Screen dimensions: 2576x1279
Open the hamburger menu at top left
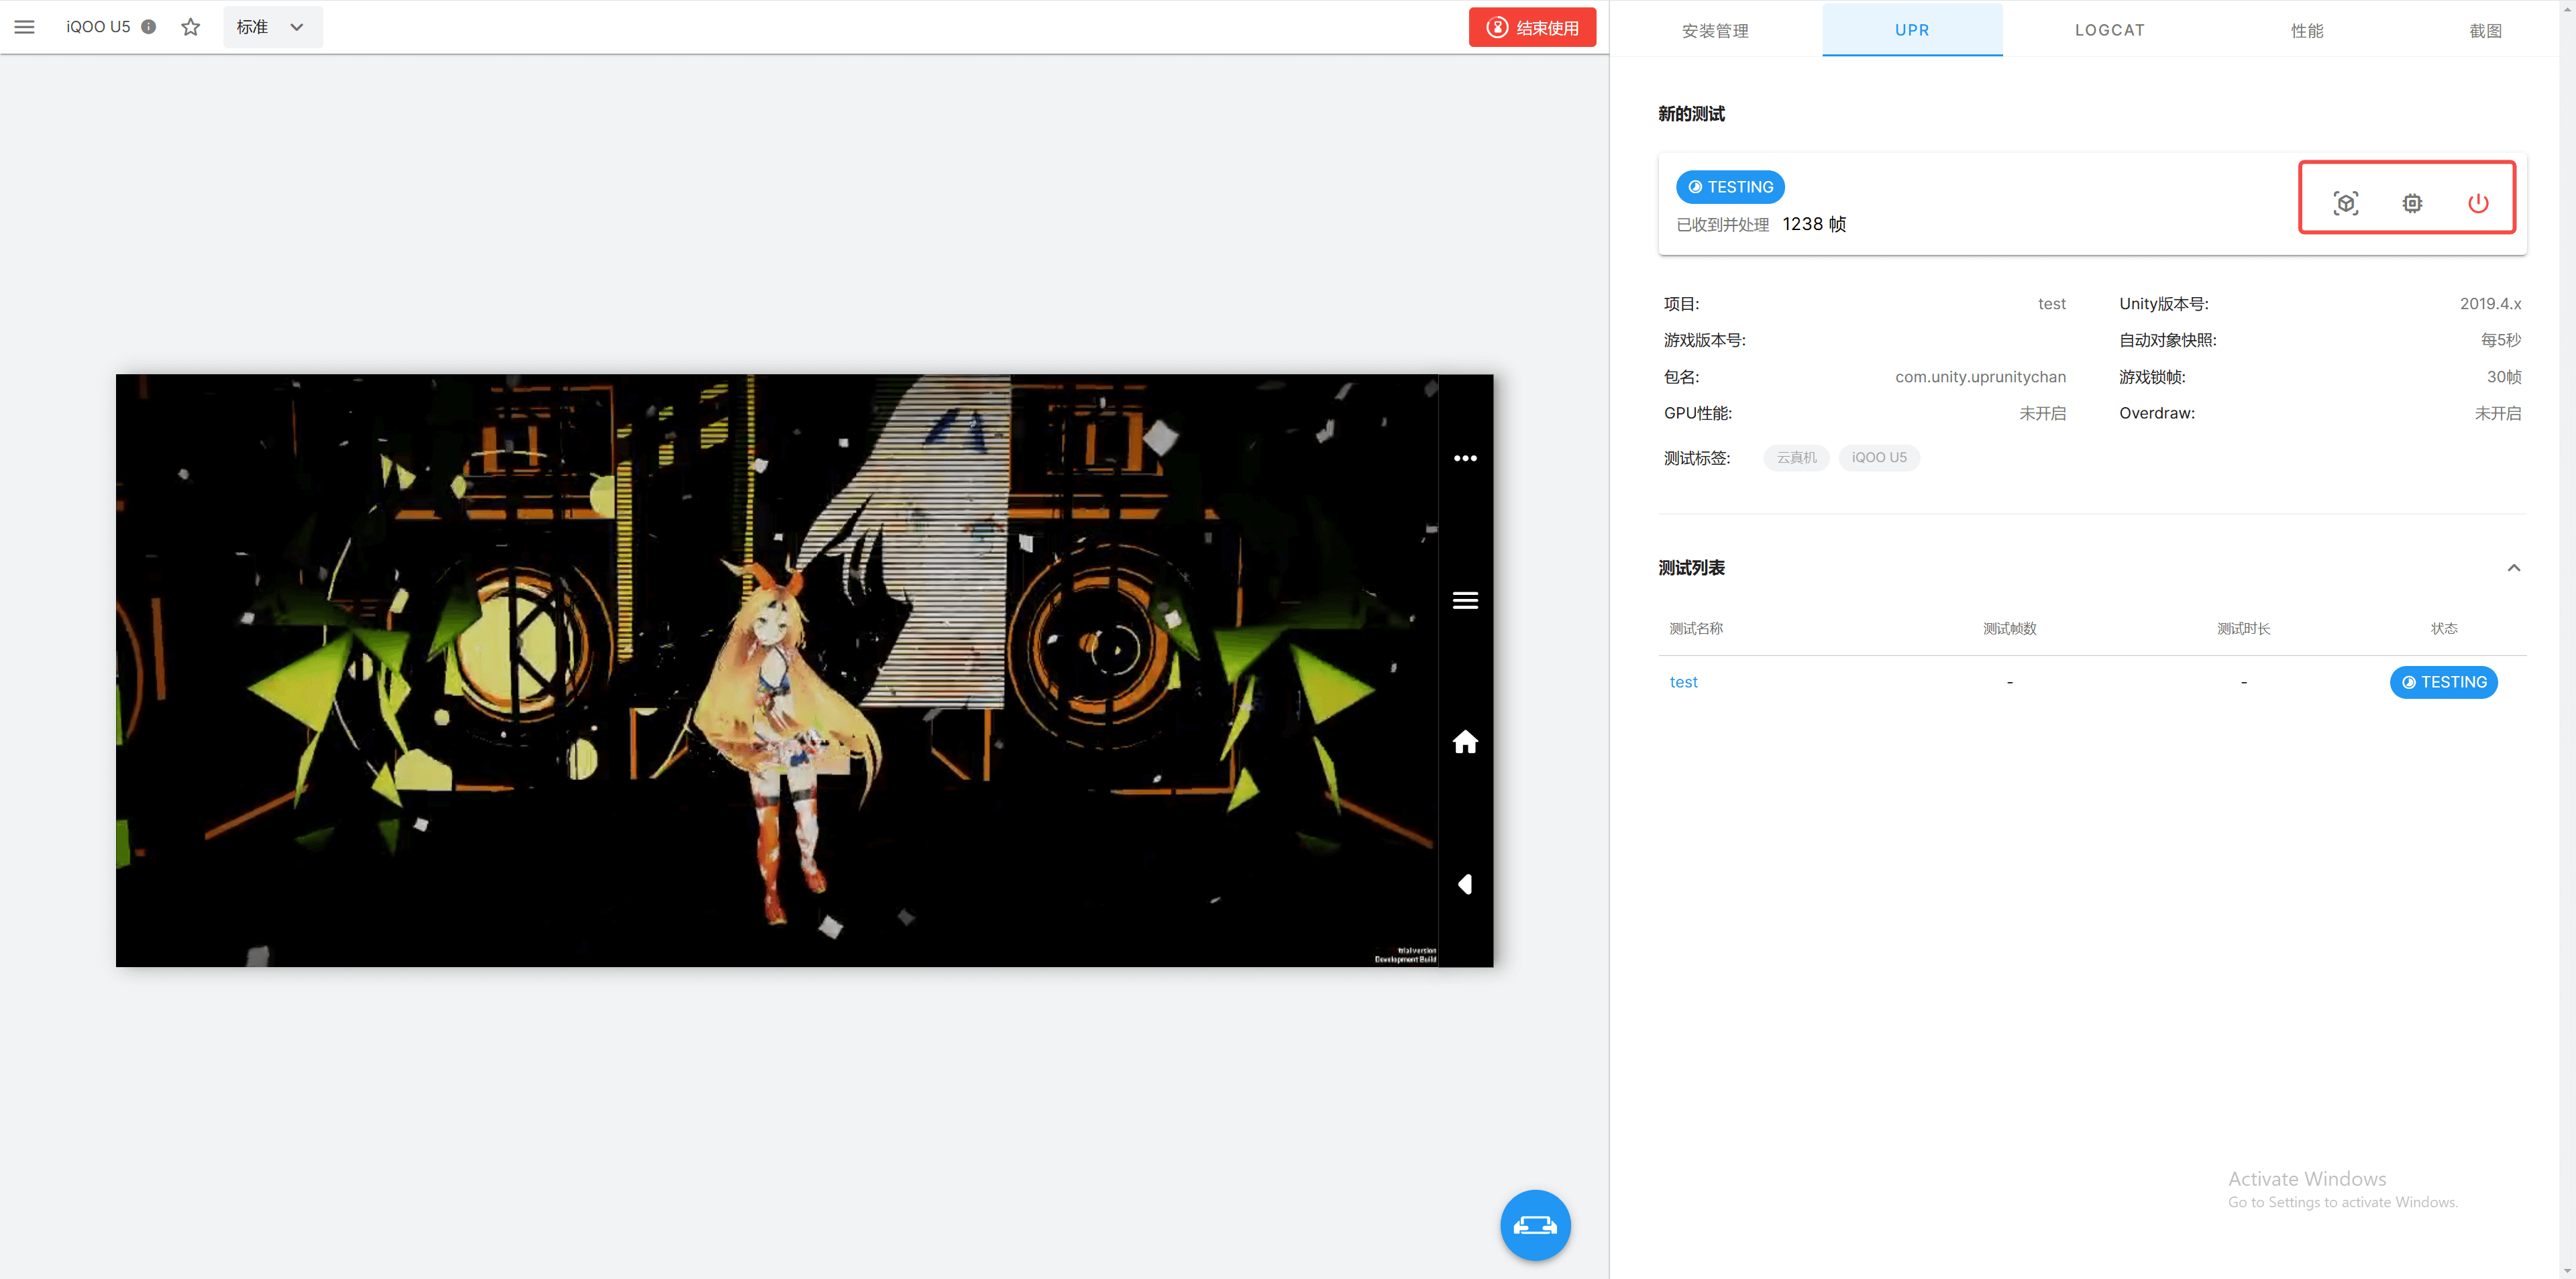[x=24, y=27]
